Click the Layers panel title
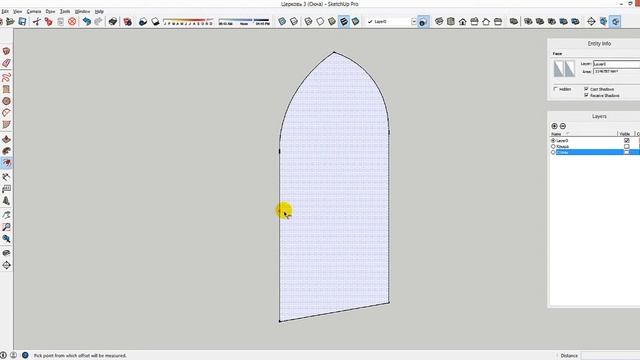 pos(599,116)
